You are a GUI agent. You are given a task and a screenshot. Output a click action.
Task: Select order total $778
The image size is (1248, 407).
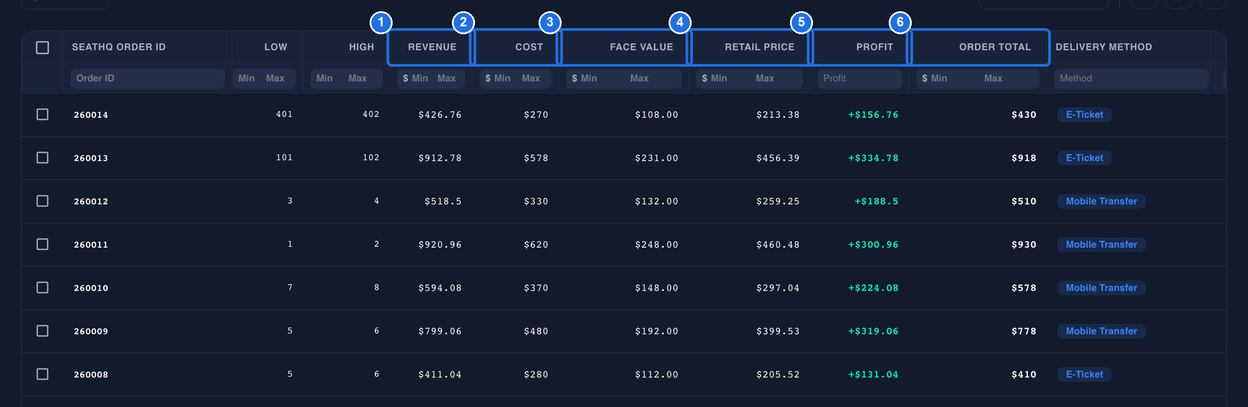pos(1024,331)
